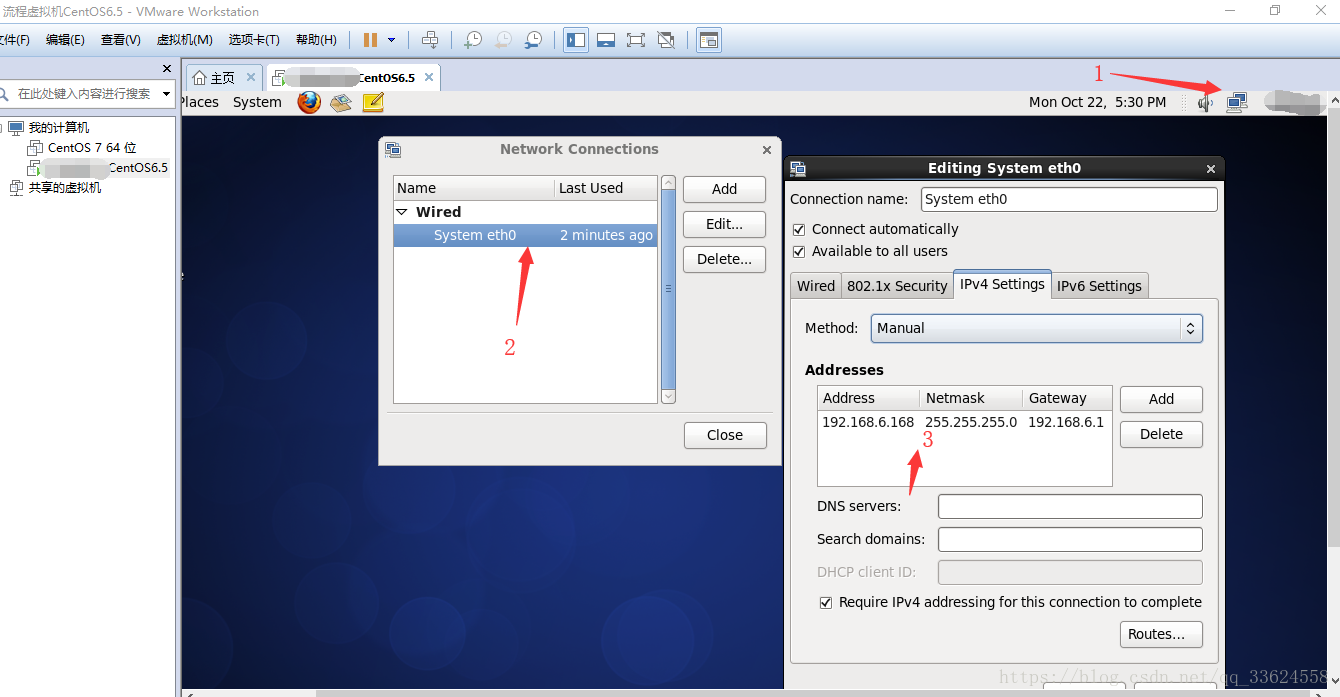1340x697 pixels.
Task: Toggle the Connect automatically checkbox
Action: pyautogui.click(x=798, y=229)
